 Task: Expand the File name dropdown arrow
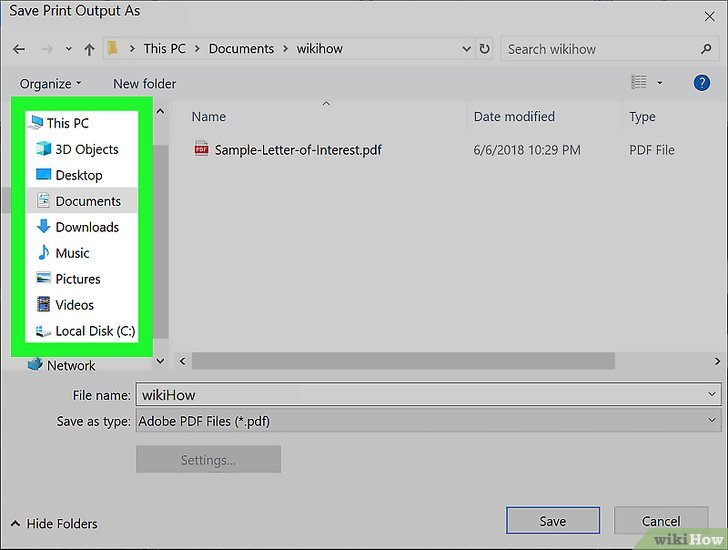[712, 395]
